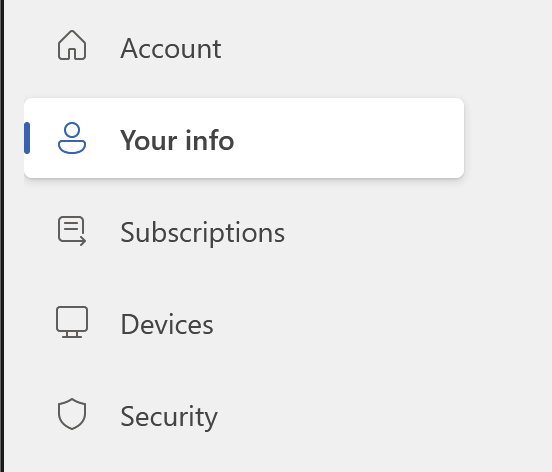Select the bold "Your info" label
Viewport: 552px width, 472px height.
tap(177, 140)
